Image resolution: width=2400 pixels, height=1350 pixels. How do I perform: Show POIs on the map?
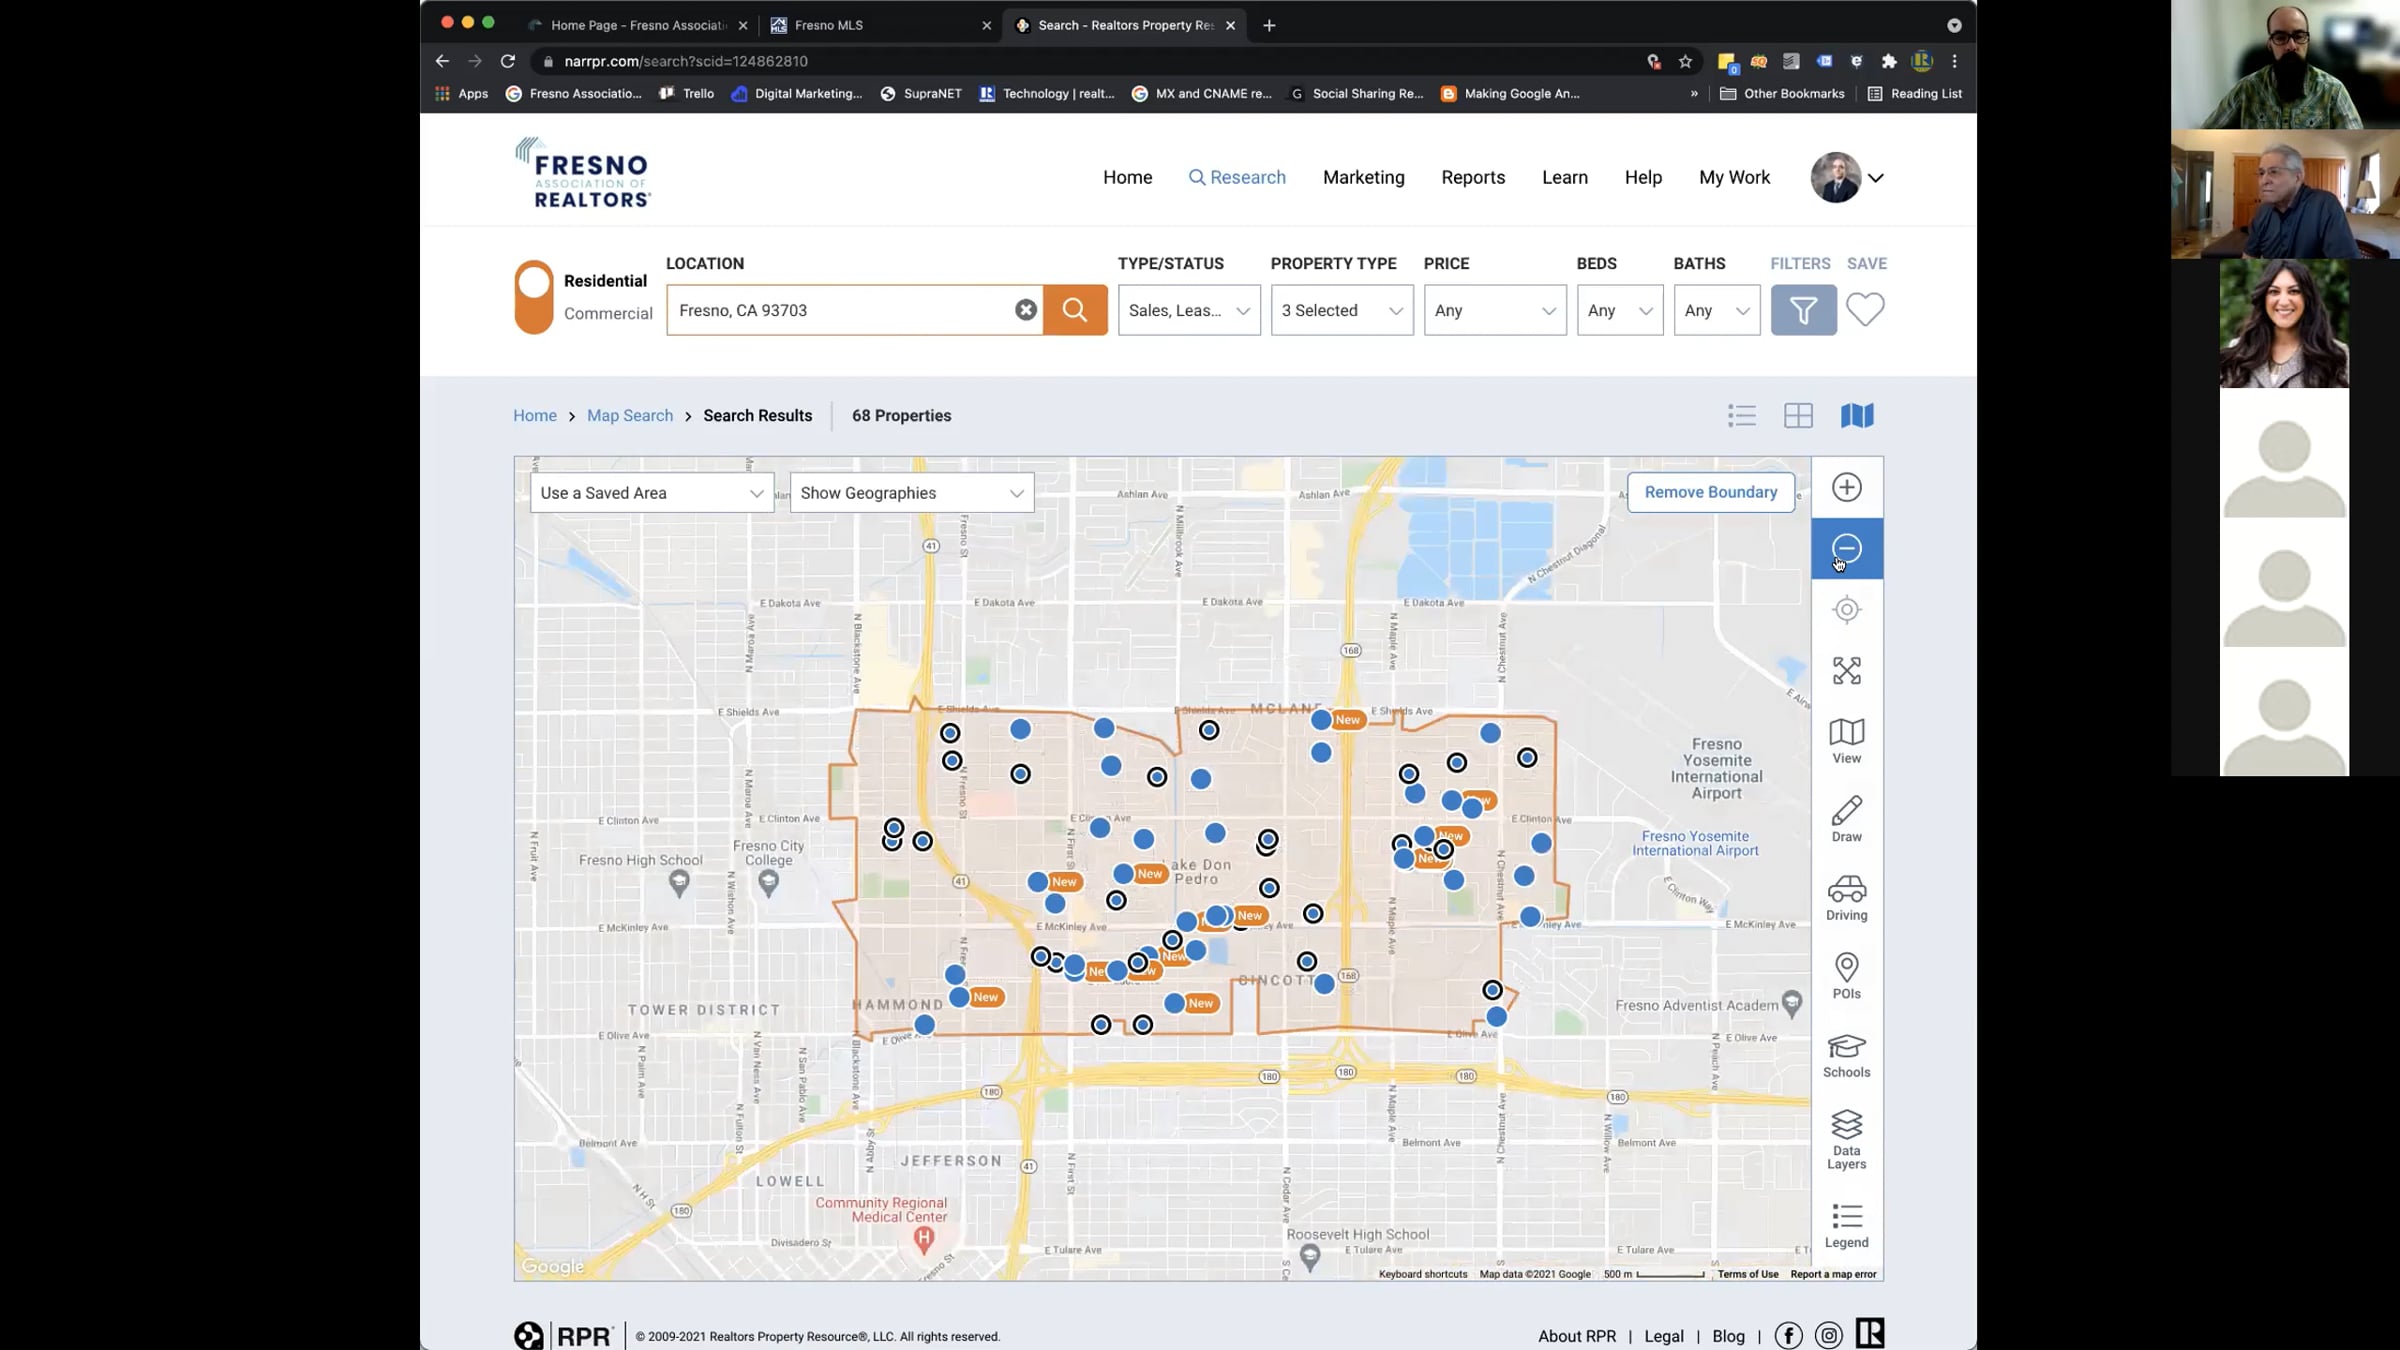point(1846,976)
